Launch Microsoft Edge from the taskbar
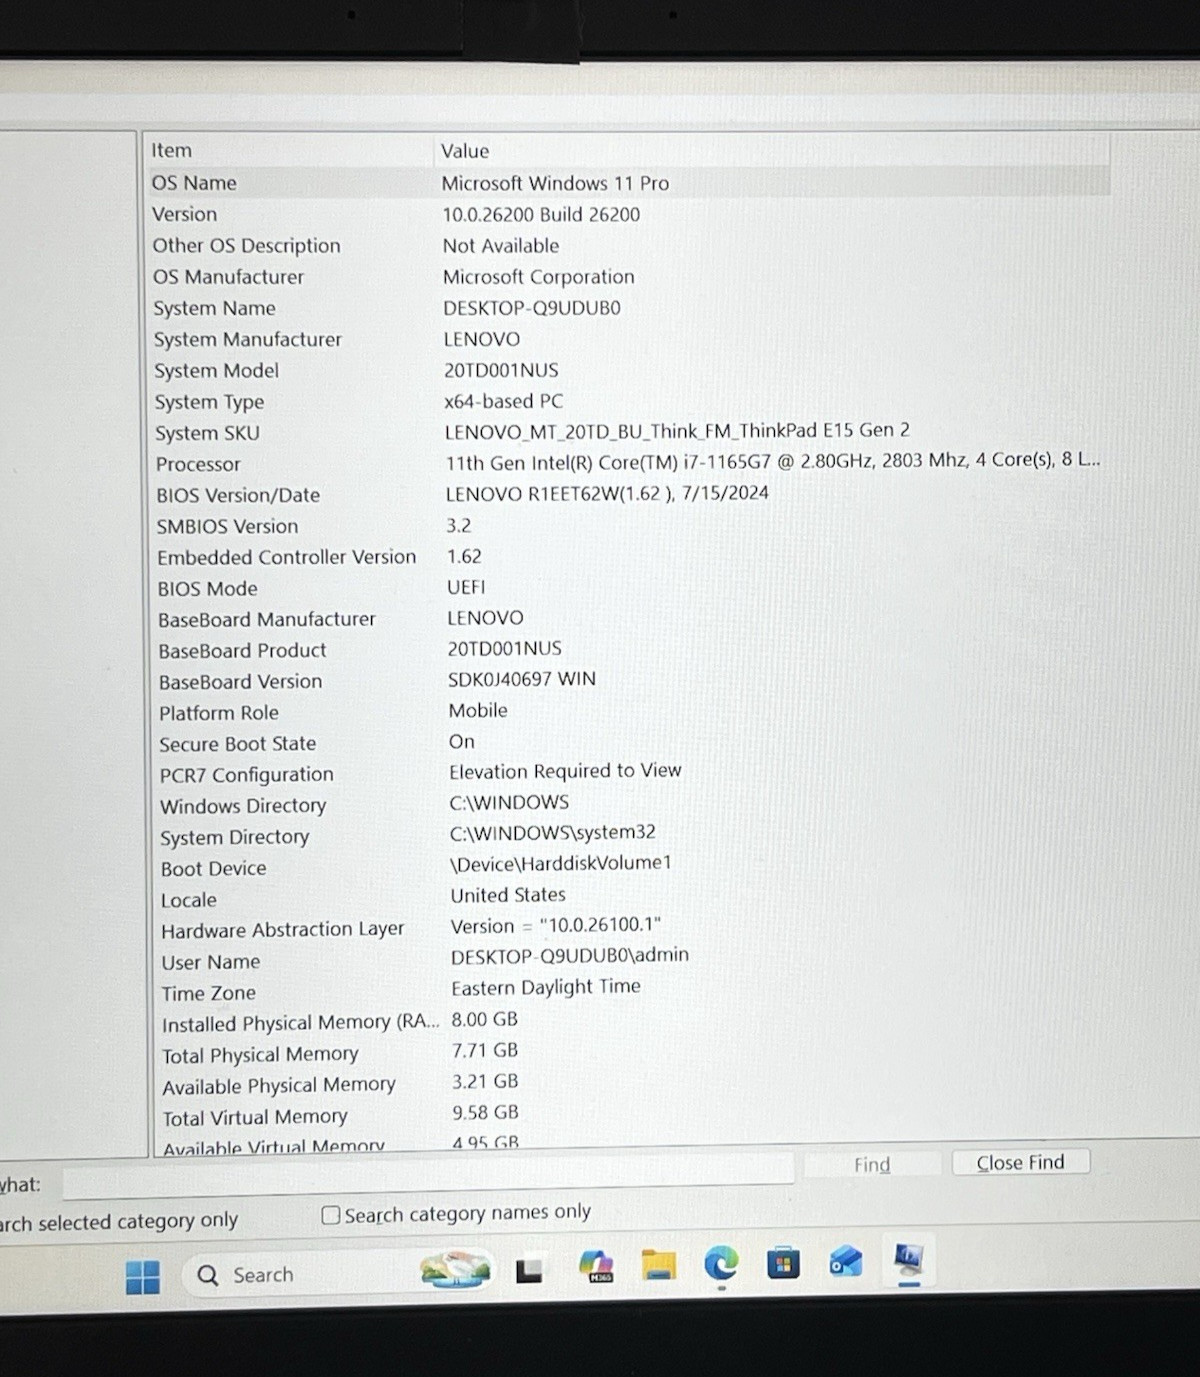This screenshot has height=1377, width=1200. tap(721, 1264)
